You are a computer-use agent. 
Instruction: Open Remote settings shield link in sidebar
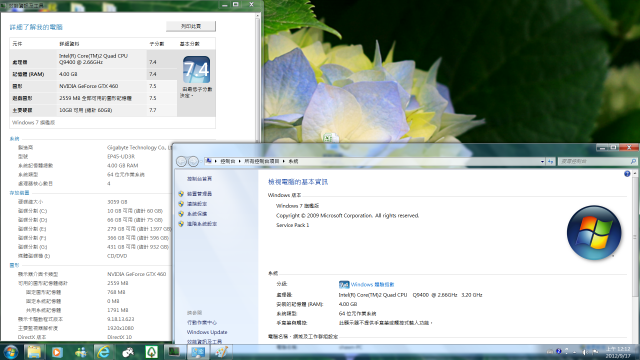[197, 204]
